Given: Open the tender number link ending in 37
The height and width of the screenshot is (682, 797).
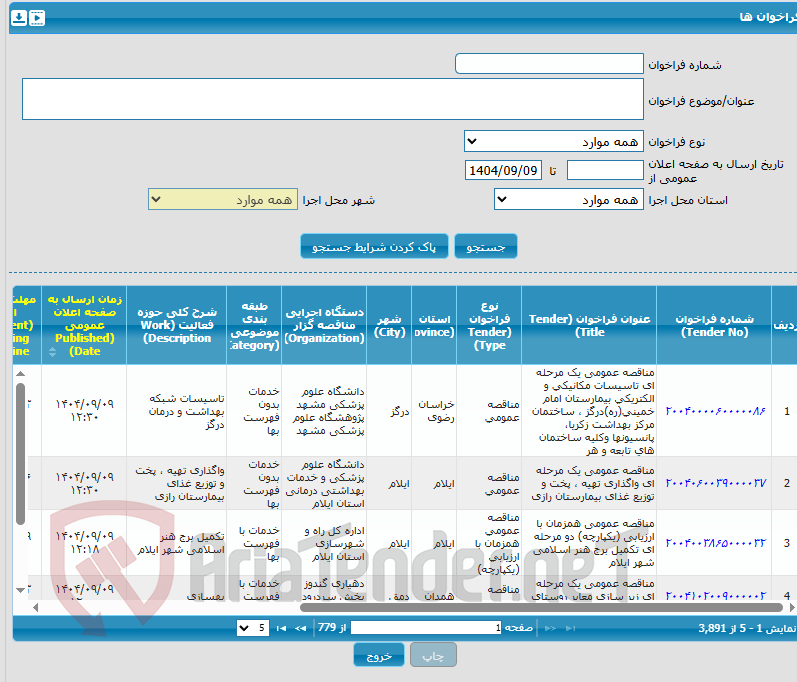Looking at the screenshot, I should pyautogui.click(x=716, y=483).
